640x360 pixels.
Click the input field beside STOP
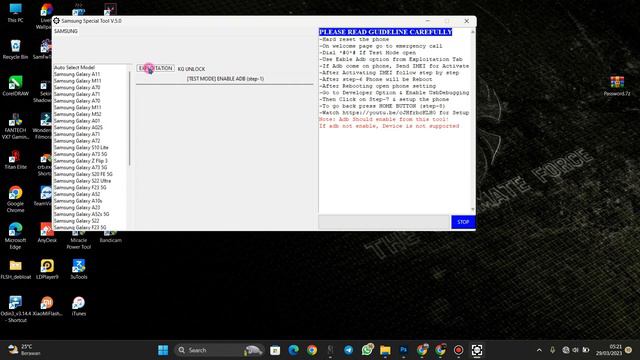point(384,222)
